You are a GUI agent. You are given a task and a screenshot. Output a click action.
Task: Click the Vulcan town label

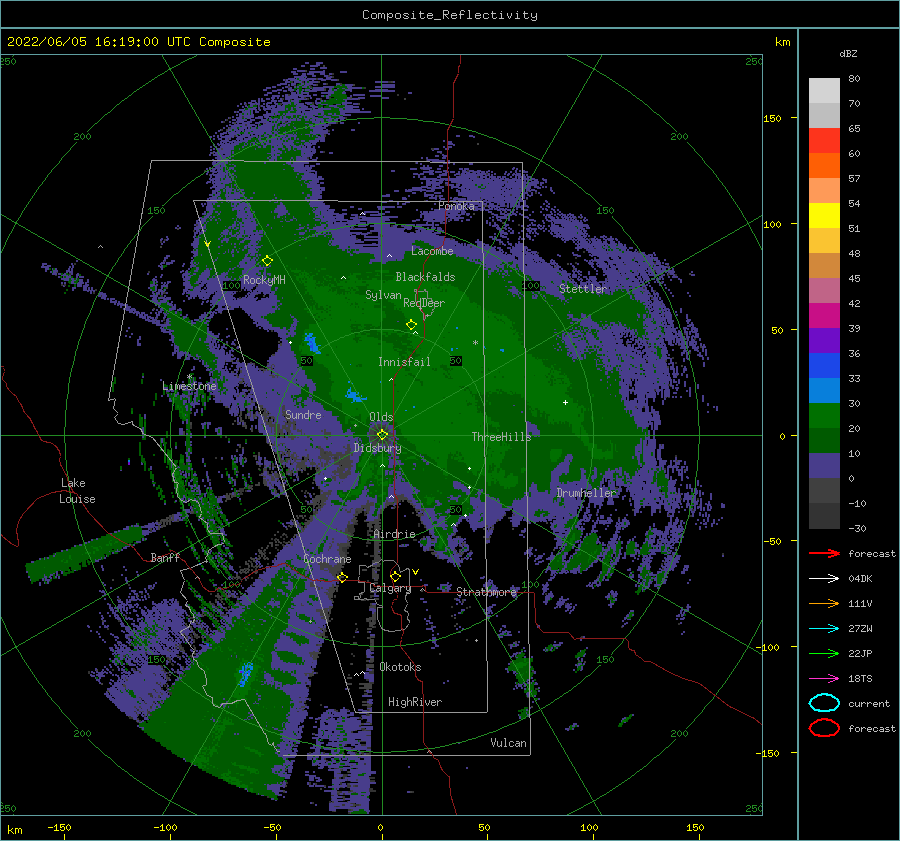[508, 743]
